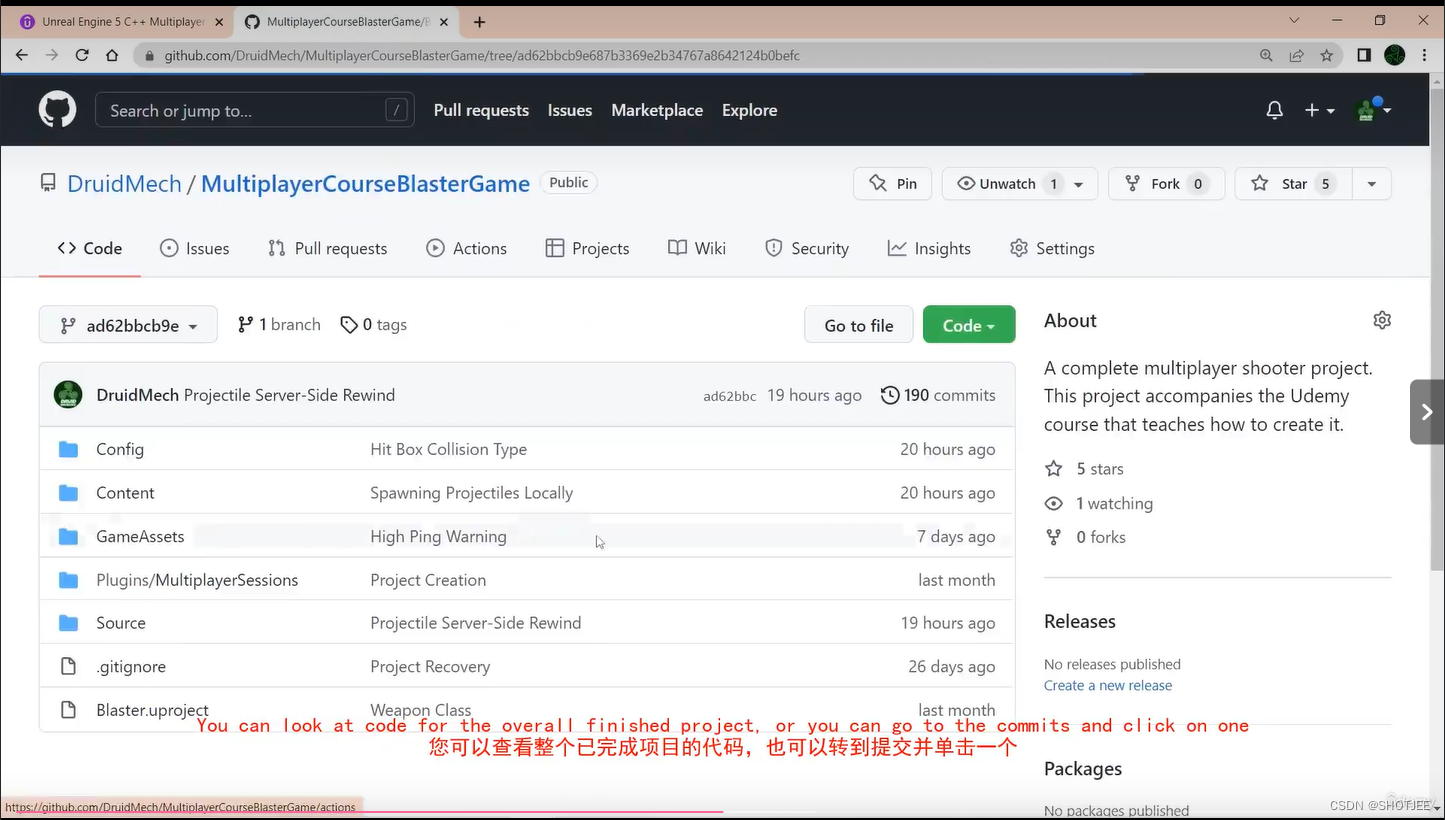This screenshot has width=1445, height=820.
Task: Open the 0 tags link
Action: pos(373,325)
